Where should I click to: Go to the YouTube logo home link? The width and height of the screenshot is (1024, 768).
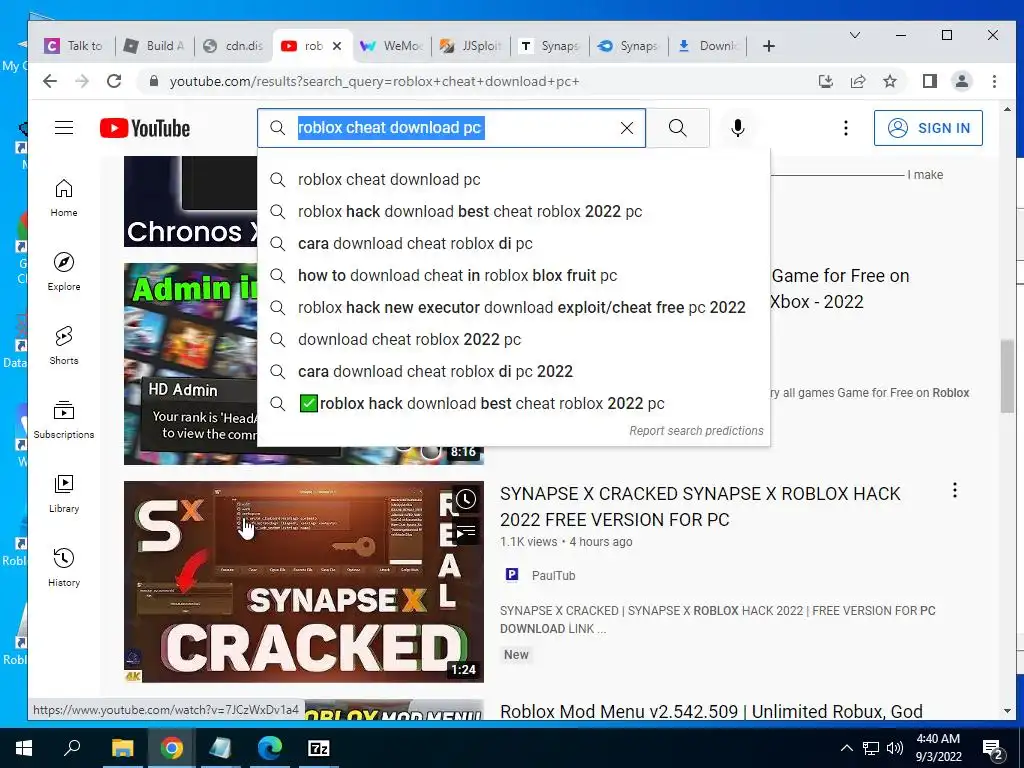[x=145, y=128]
